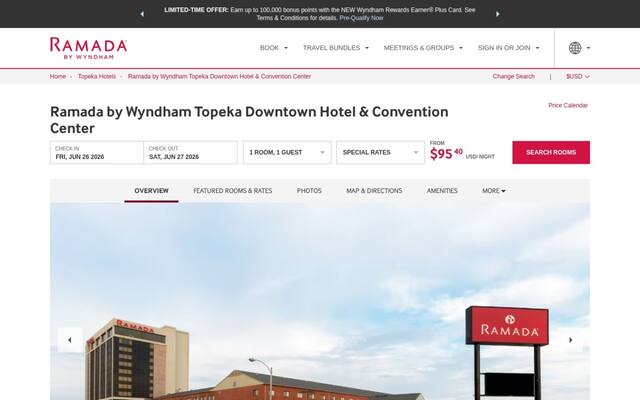Screen dimensions: 640x400
Task: Show next promotional banner offer
Action: [498, 14]
